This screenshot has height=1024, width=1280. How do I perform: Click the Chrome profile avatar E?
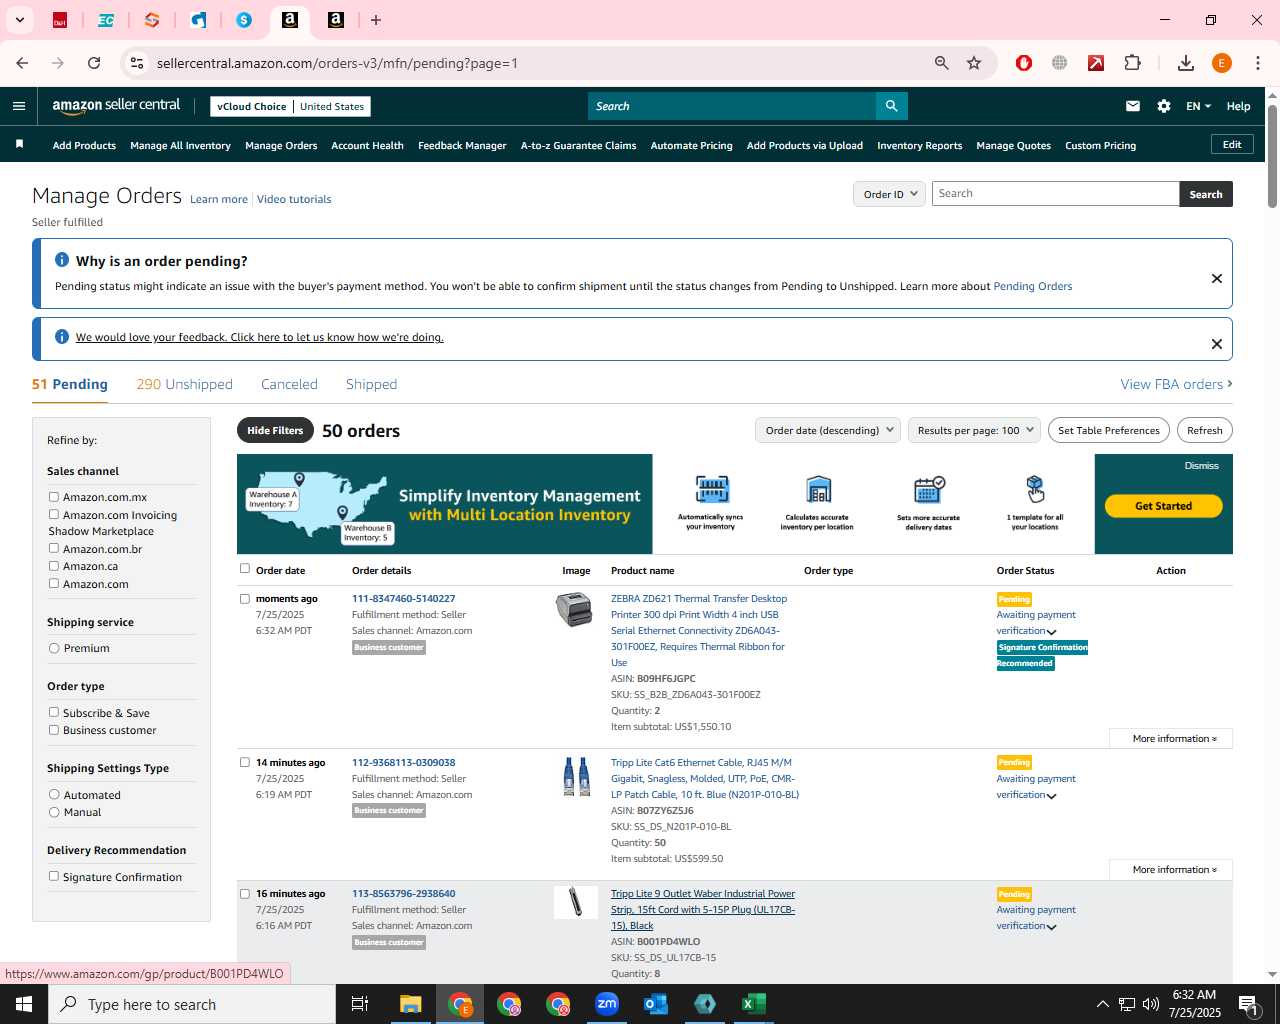(x=1222, y=63)
